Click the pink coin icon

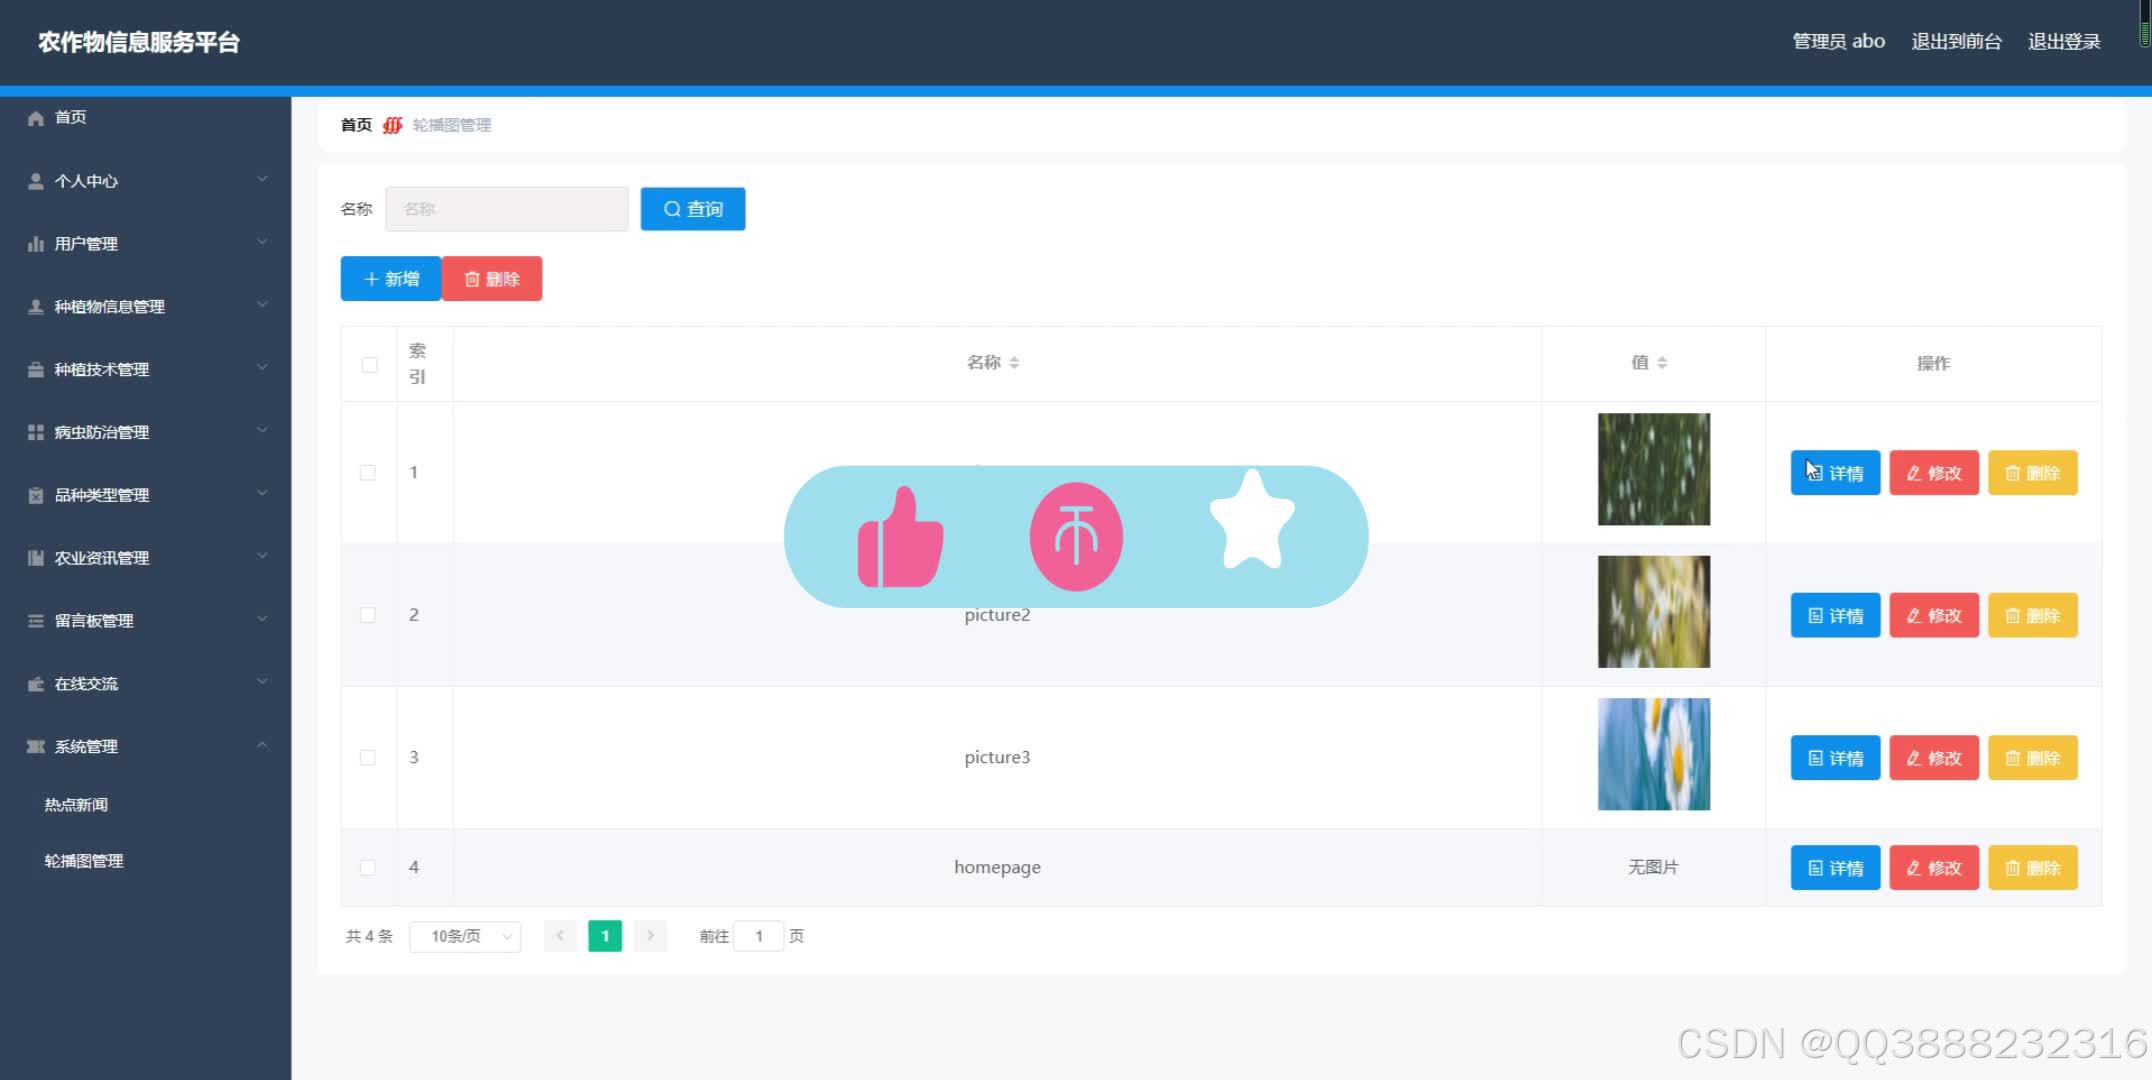click(1076, 537)
